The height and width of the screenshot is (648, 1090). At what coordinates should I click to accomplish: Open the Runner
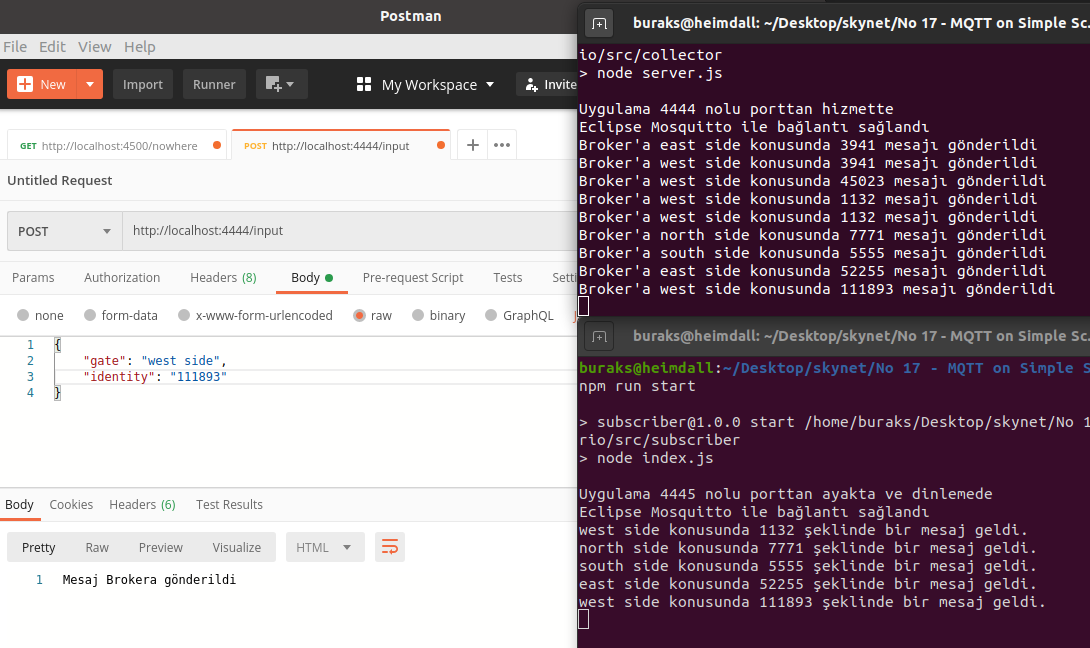(214, 84)
